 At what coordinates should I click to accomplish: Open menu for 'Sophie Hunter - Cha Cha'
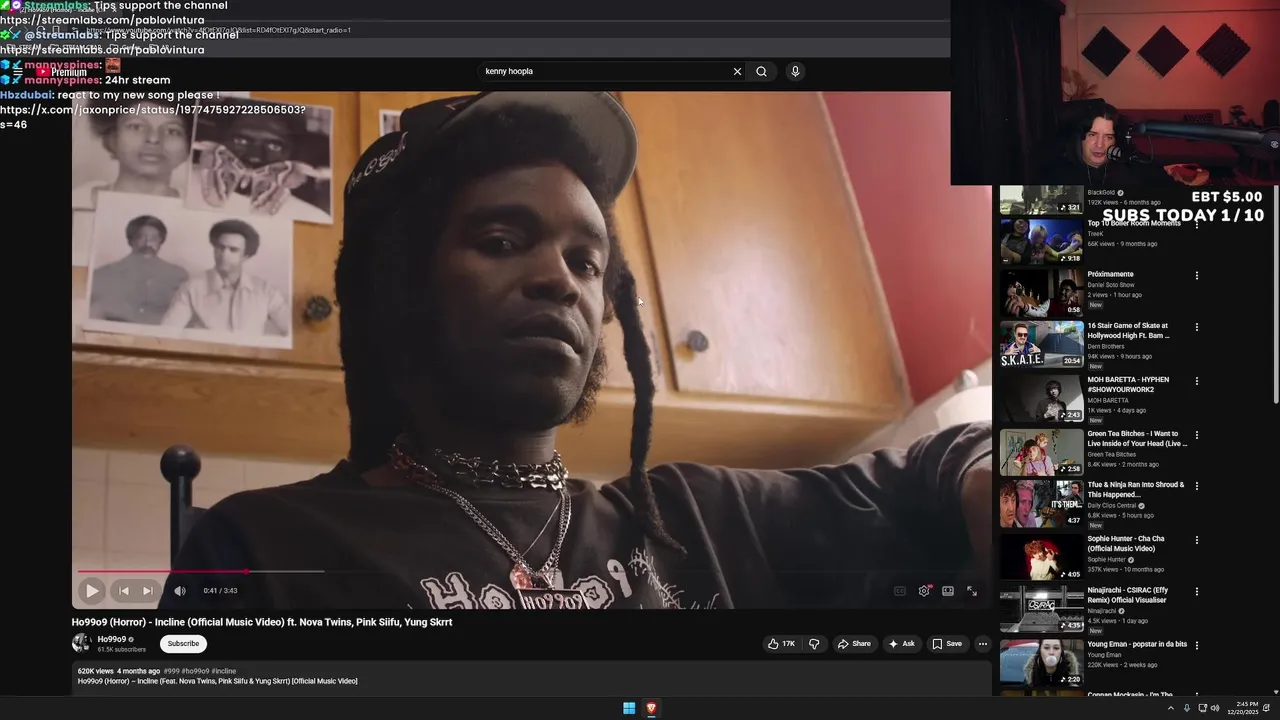(1196, 540)
